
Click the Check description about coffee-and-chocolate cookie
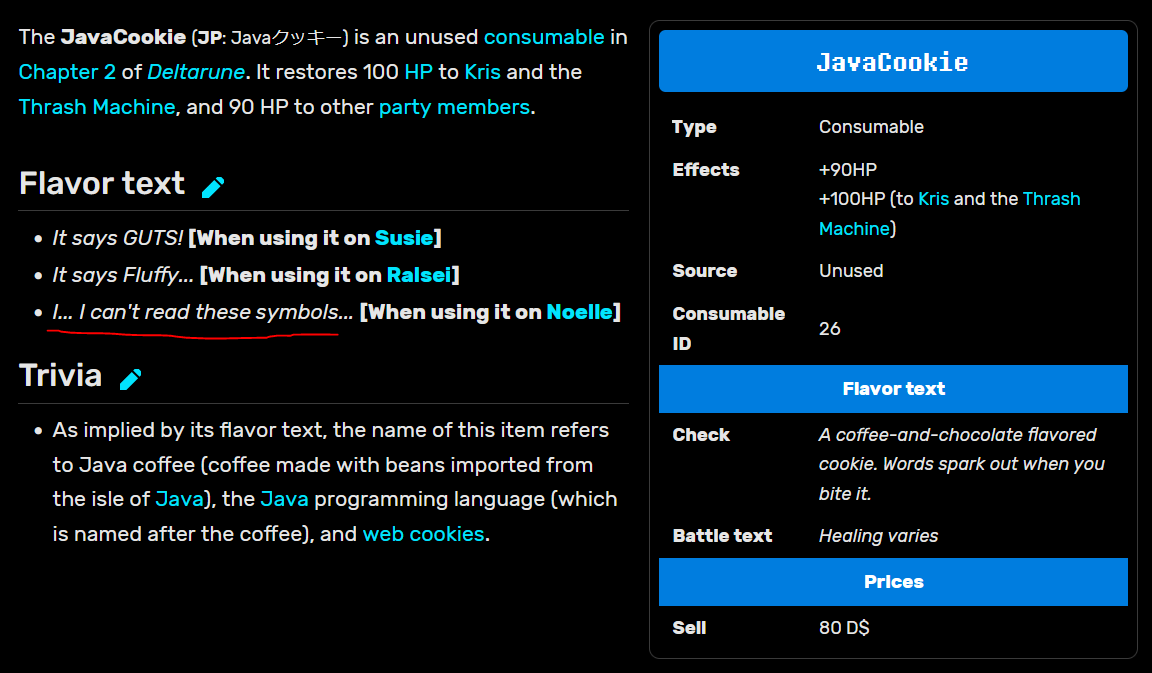(962, 464)
